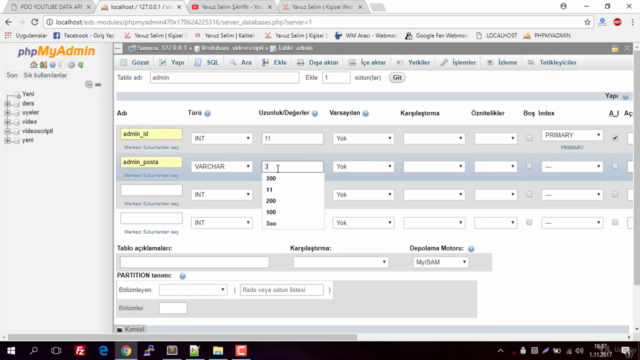Reload navigation panel green icon
Screen dimensions: 640x360
[81, 65]
